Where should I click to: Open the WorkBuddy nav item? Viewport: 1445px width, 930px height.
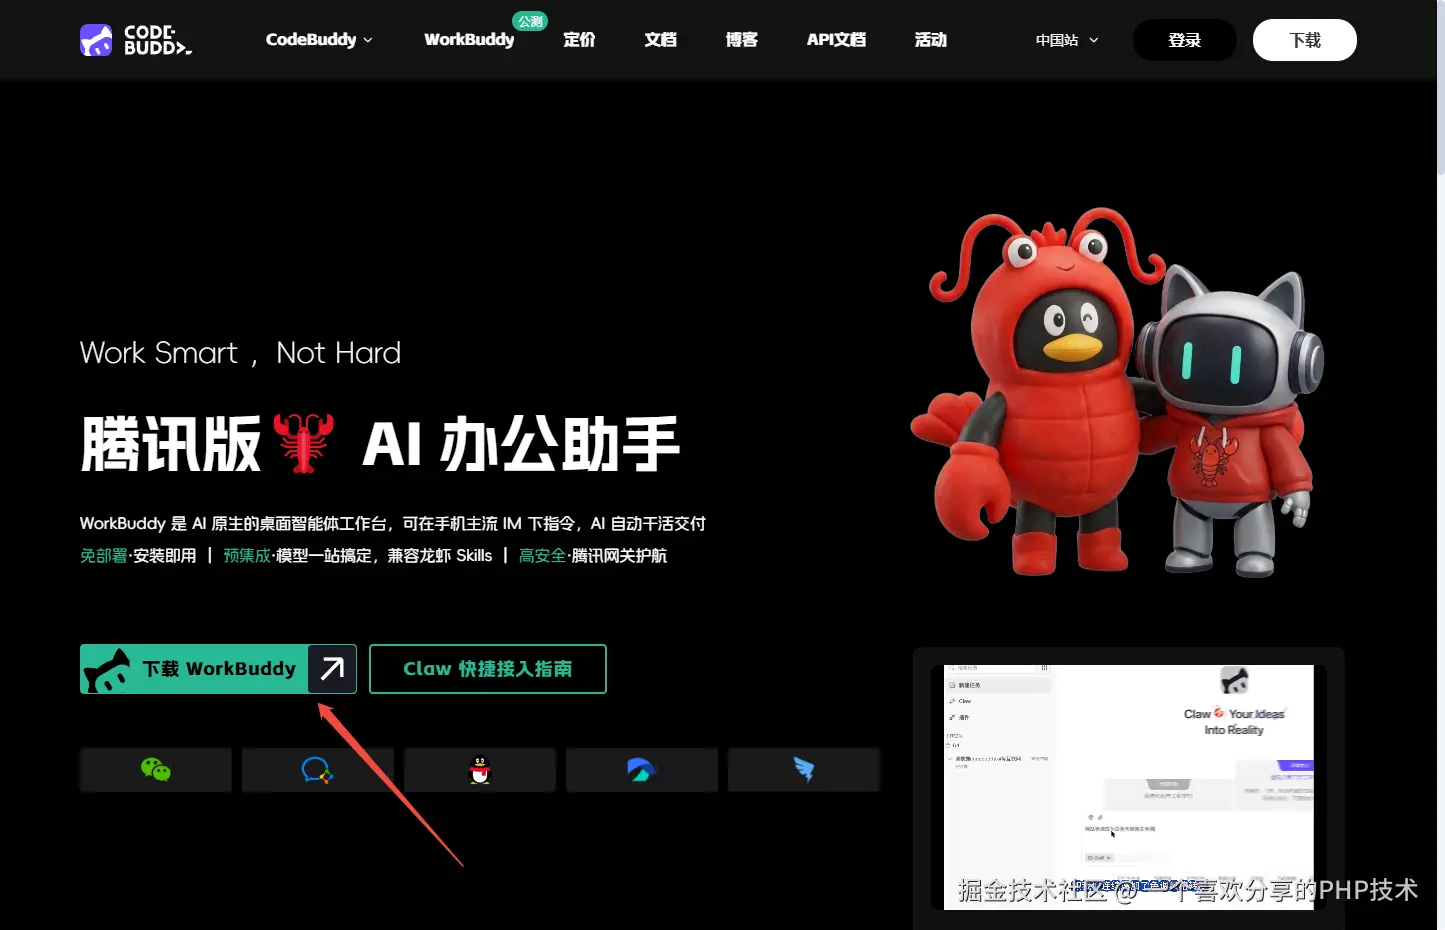pyautogui.click(x=469, y=40)
